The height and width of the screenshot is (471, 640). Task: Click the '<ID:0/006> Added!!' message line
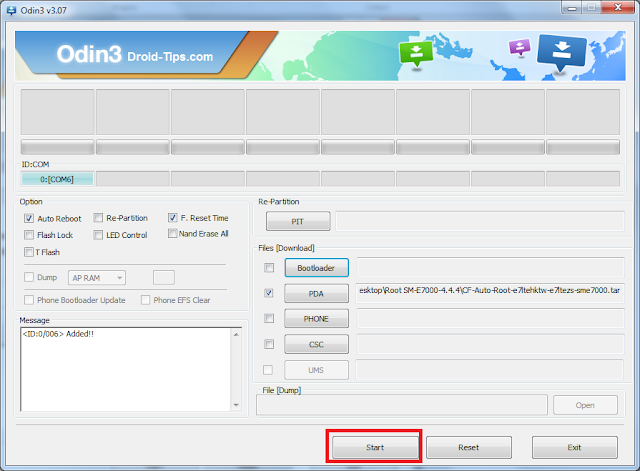click(58, 334)
